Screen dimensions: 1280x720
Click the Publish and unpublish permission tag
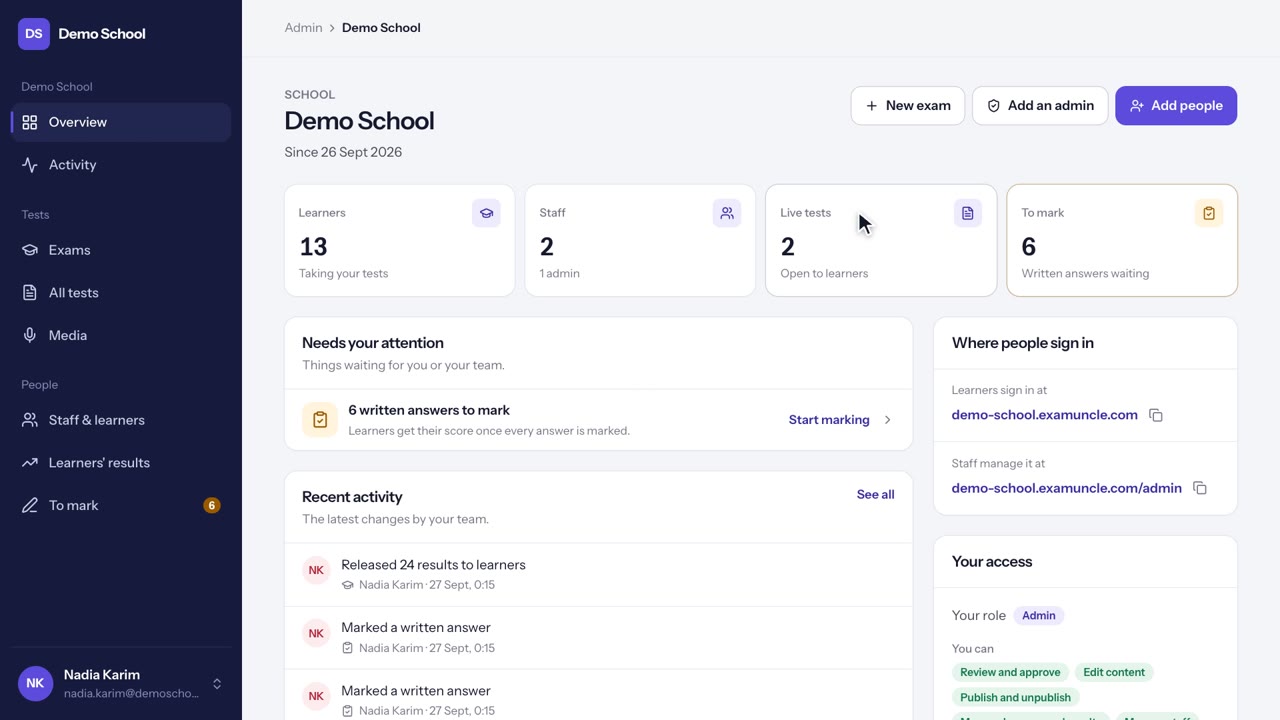[x=1016, y=698]
